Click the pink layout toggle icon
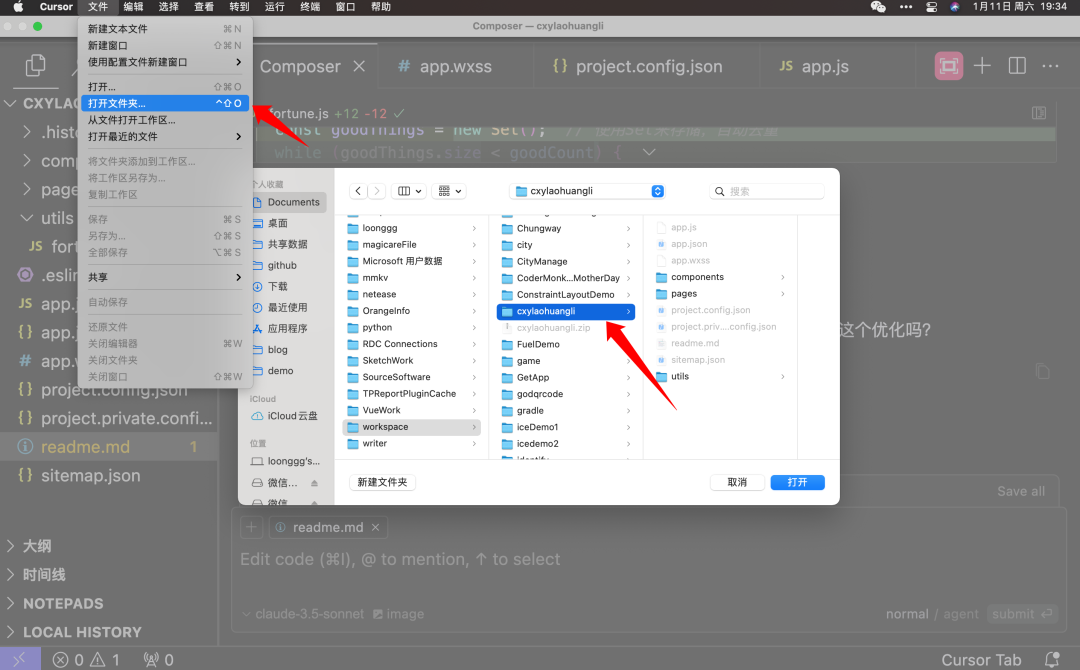Image resolution: width=1080 pixels, height=670 pixels. pos(948,66)
